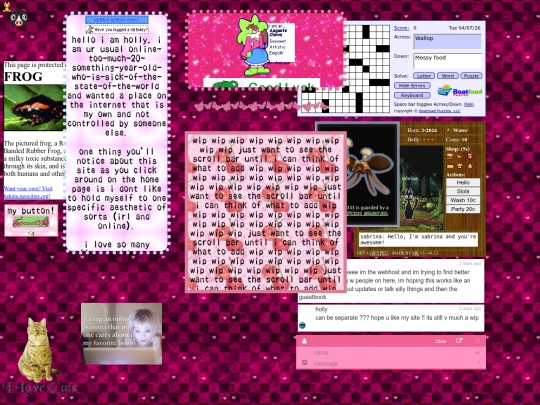
Task: Click Wash 10c pet action
Action: click(x=463, y=200)
